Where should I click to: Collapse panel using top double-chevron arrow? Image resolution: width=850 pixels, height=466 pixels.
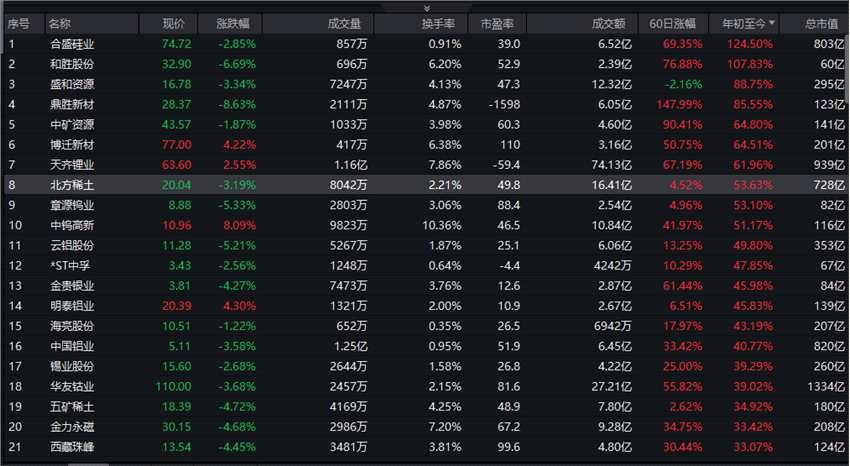coord(427,8)
